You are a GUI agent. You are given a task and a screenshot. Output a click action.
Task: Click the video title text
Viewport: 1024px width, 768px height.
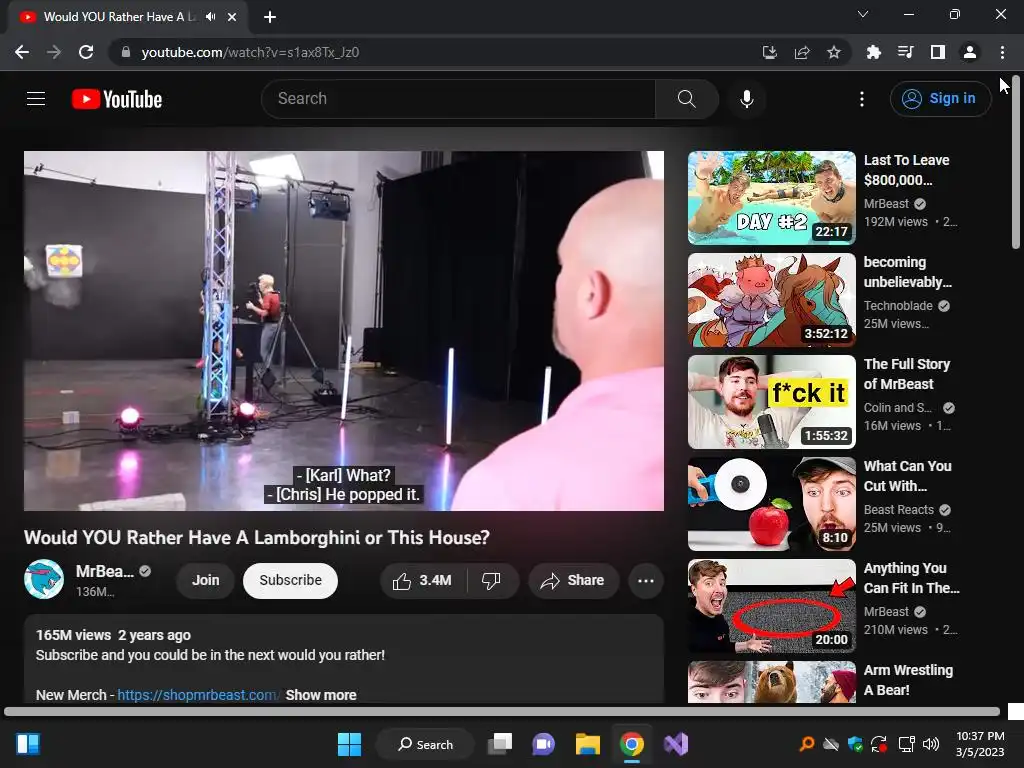257,537
